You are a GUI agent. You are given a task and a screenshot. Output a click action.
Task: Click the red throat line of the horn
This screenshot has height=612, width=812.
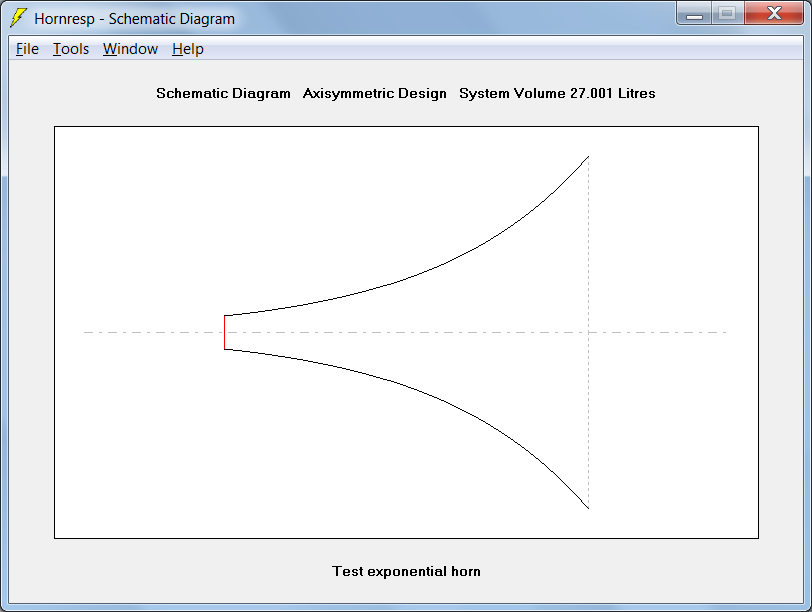[x=224, y=332]
